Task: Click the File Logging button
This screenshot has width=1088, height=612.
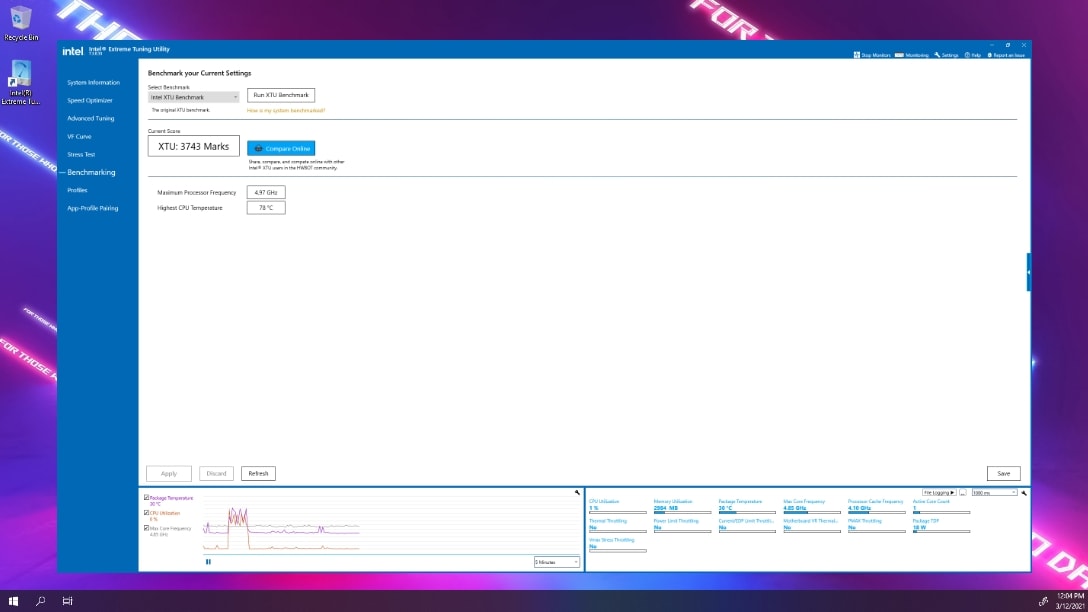Action: 939,493
